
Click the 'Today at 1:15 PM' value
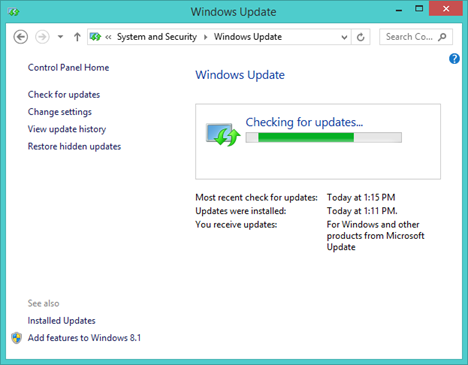tap(361, 197)
